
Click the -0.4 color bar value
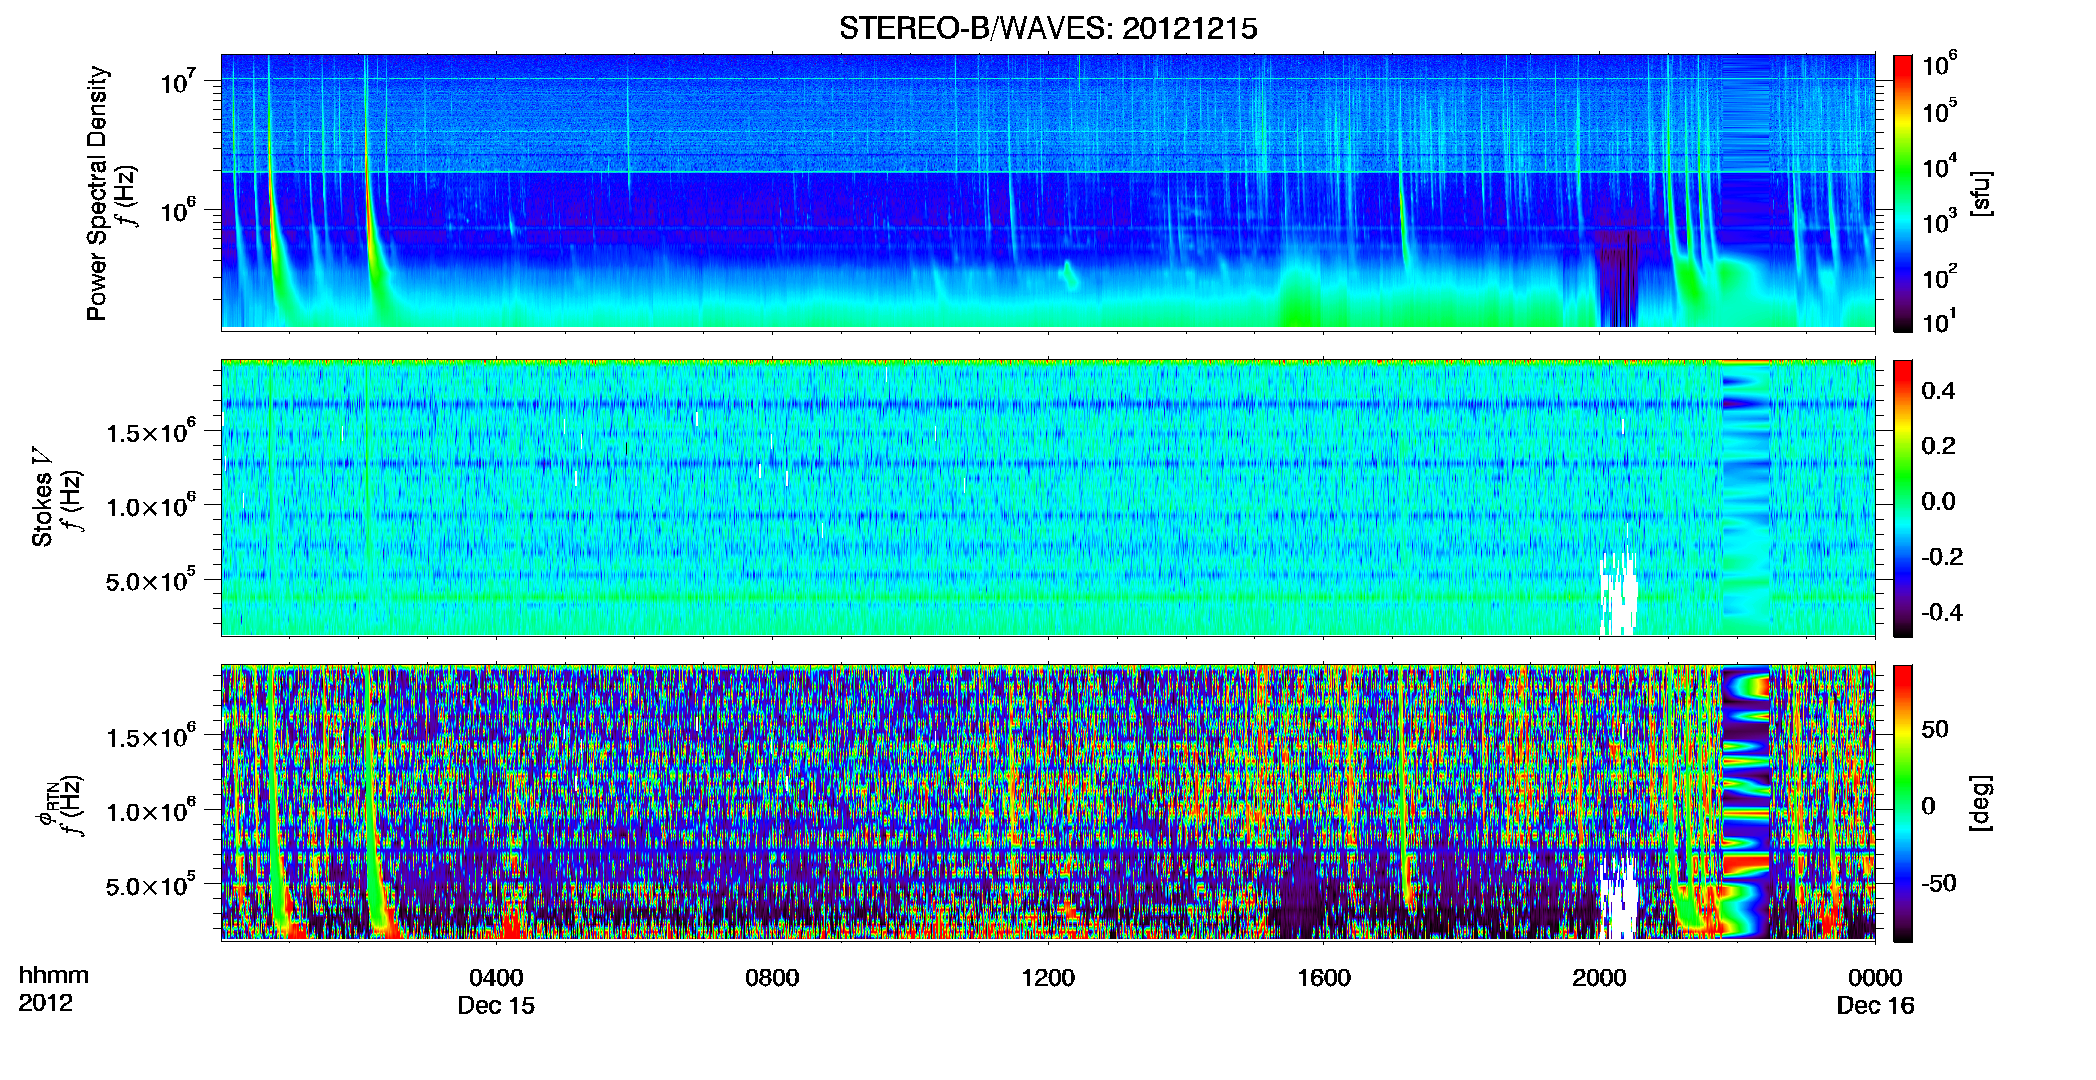click(1942, 612)
